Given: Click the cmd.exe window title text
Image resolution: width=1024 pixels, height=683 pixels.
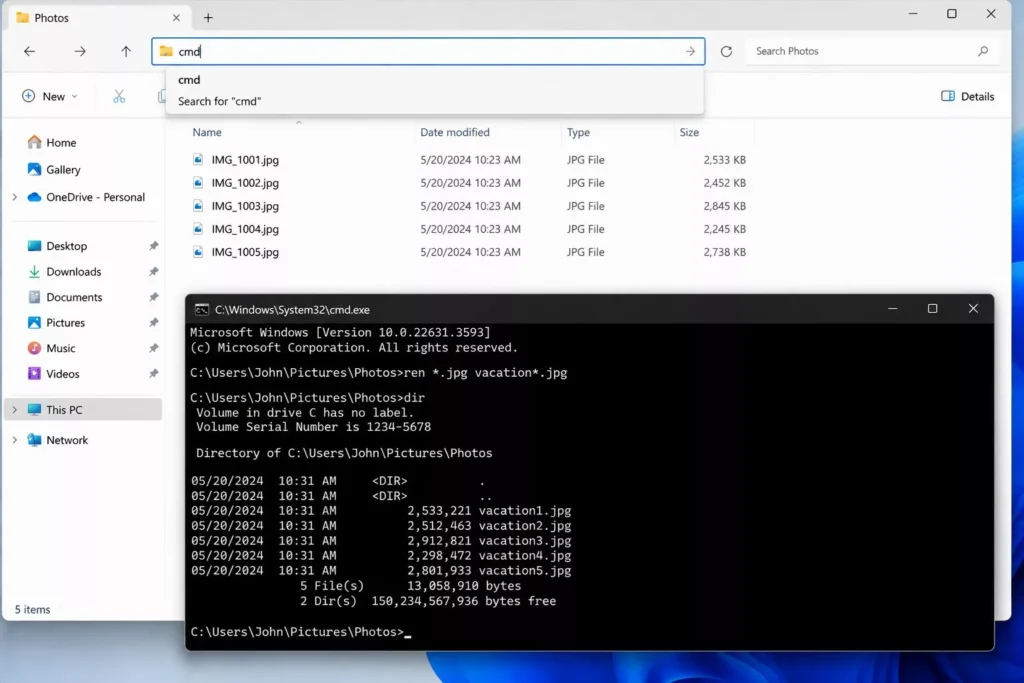Looking at the screenshot, I should [292, 310].
